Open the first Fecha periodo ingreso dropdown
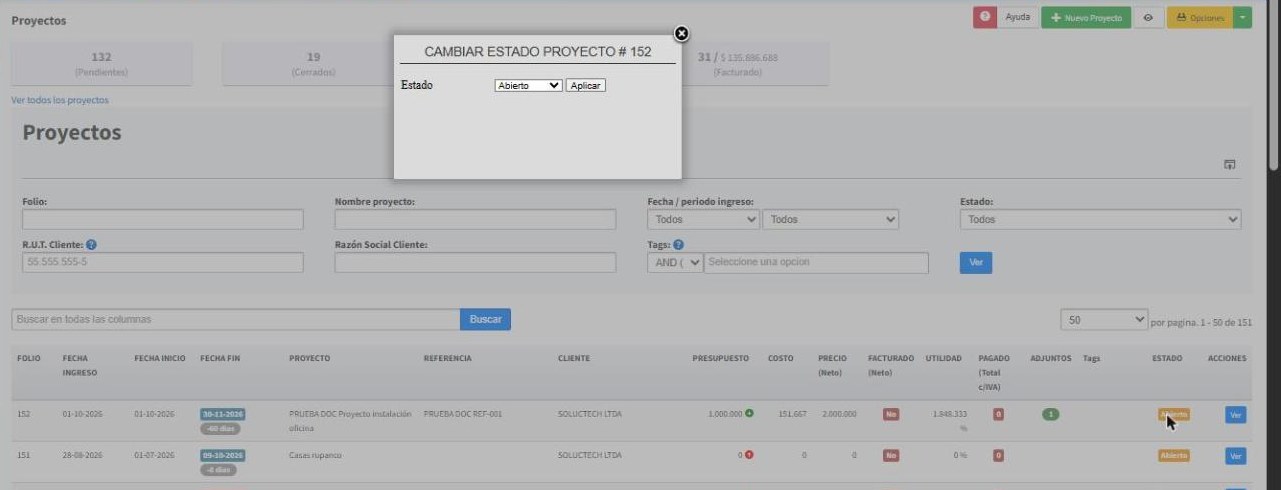1281x490 pixels. pos(703,219)
